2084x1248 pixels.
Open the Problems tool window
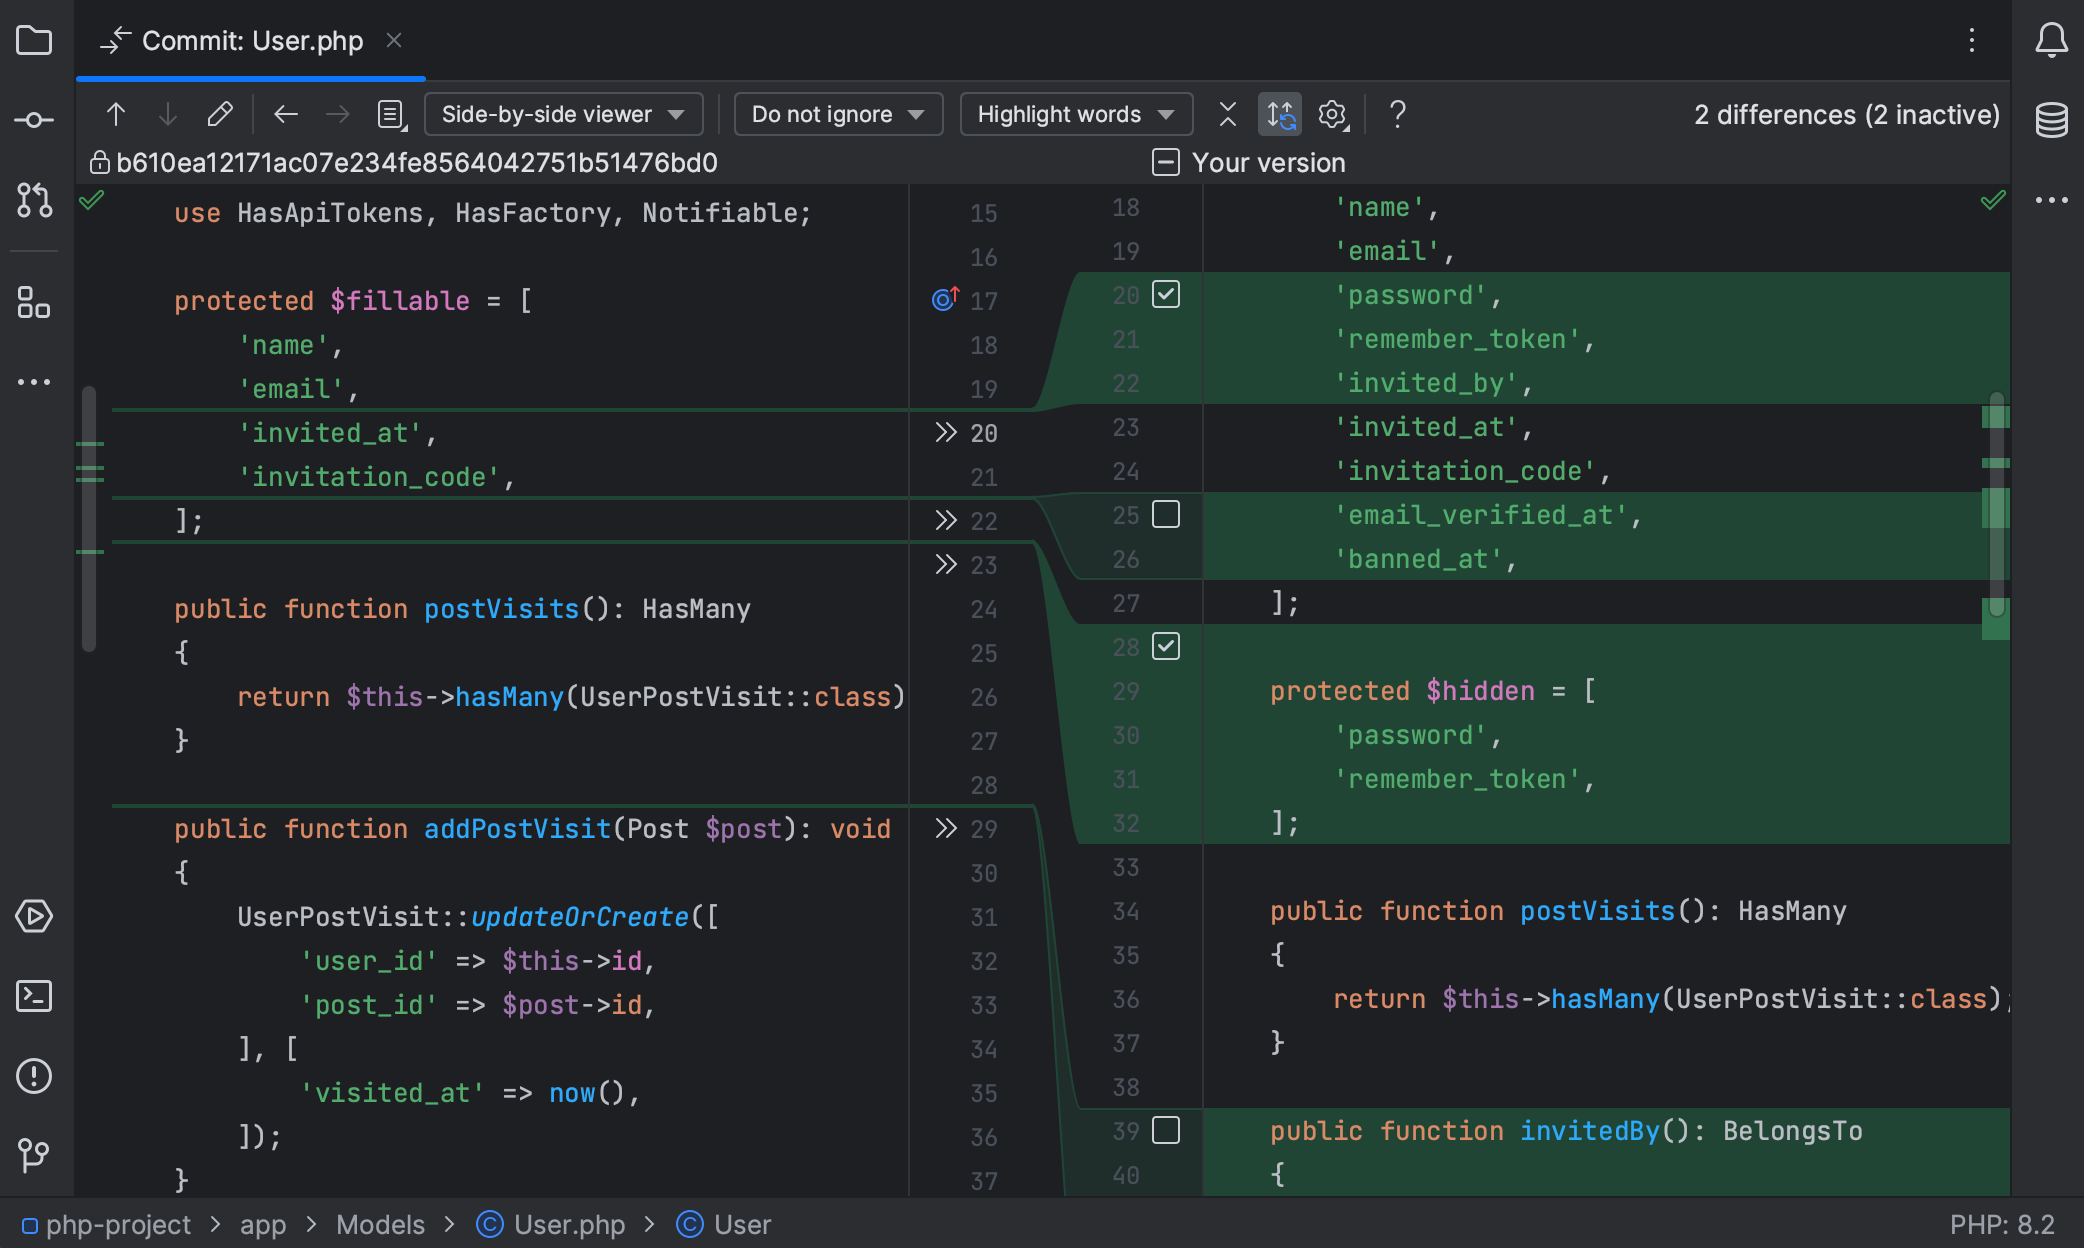[x=34, y=1076]
